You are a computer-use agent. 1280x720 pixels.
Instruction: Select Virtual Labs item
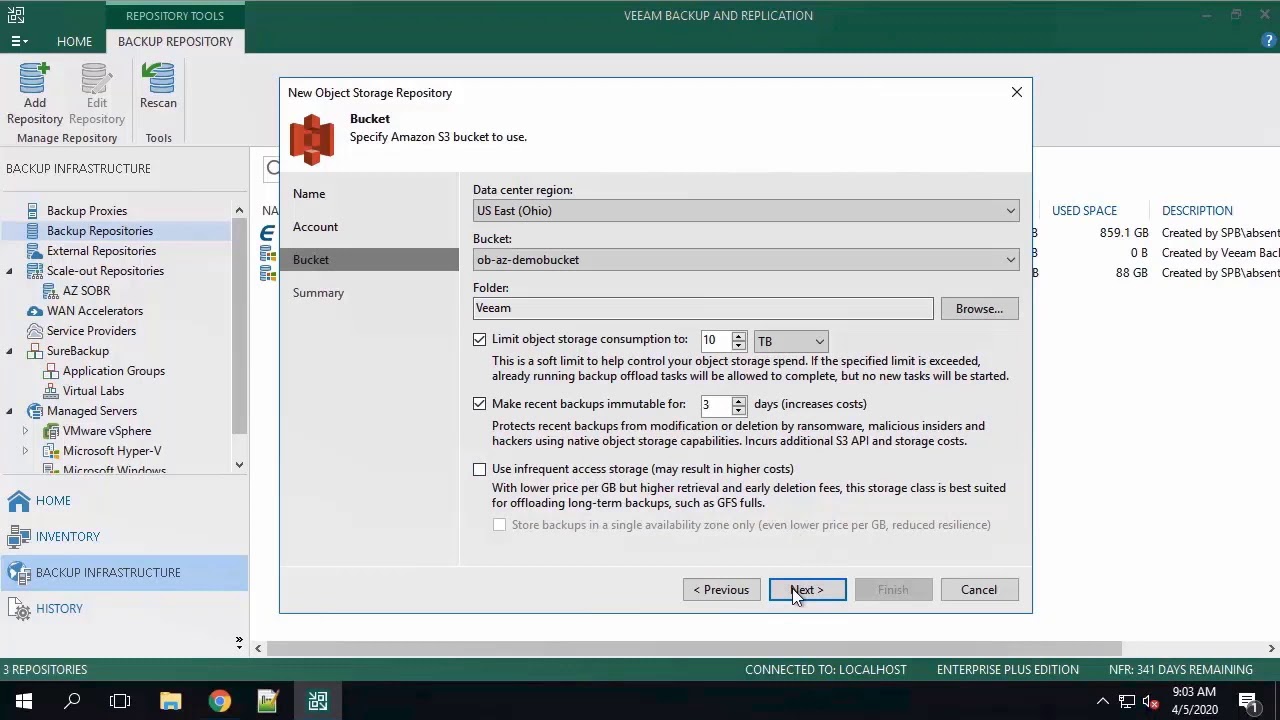[93, 391]
